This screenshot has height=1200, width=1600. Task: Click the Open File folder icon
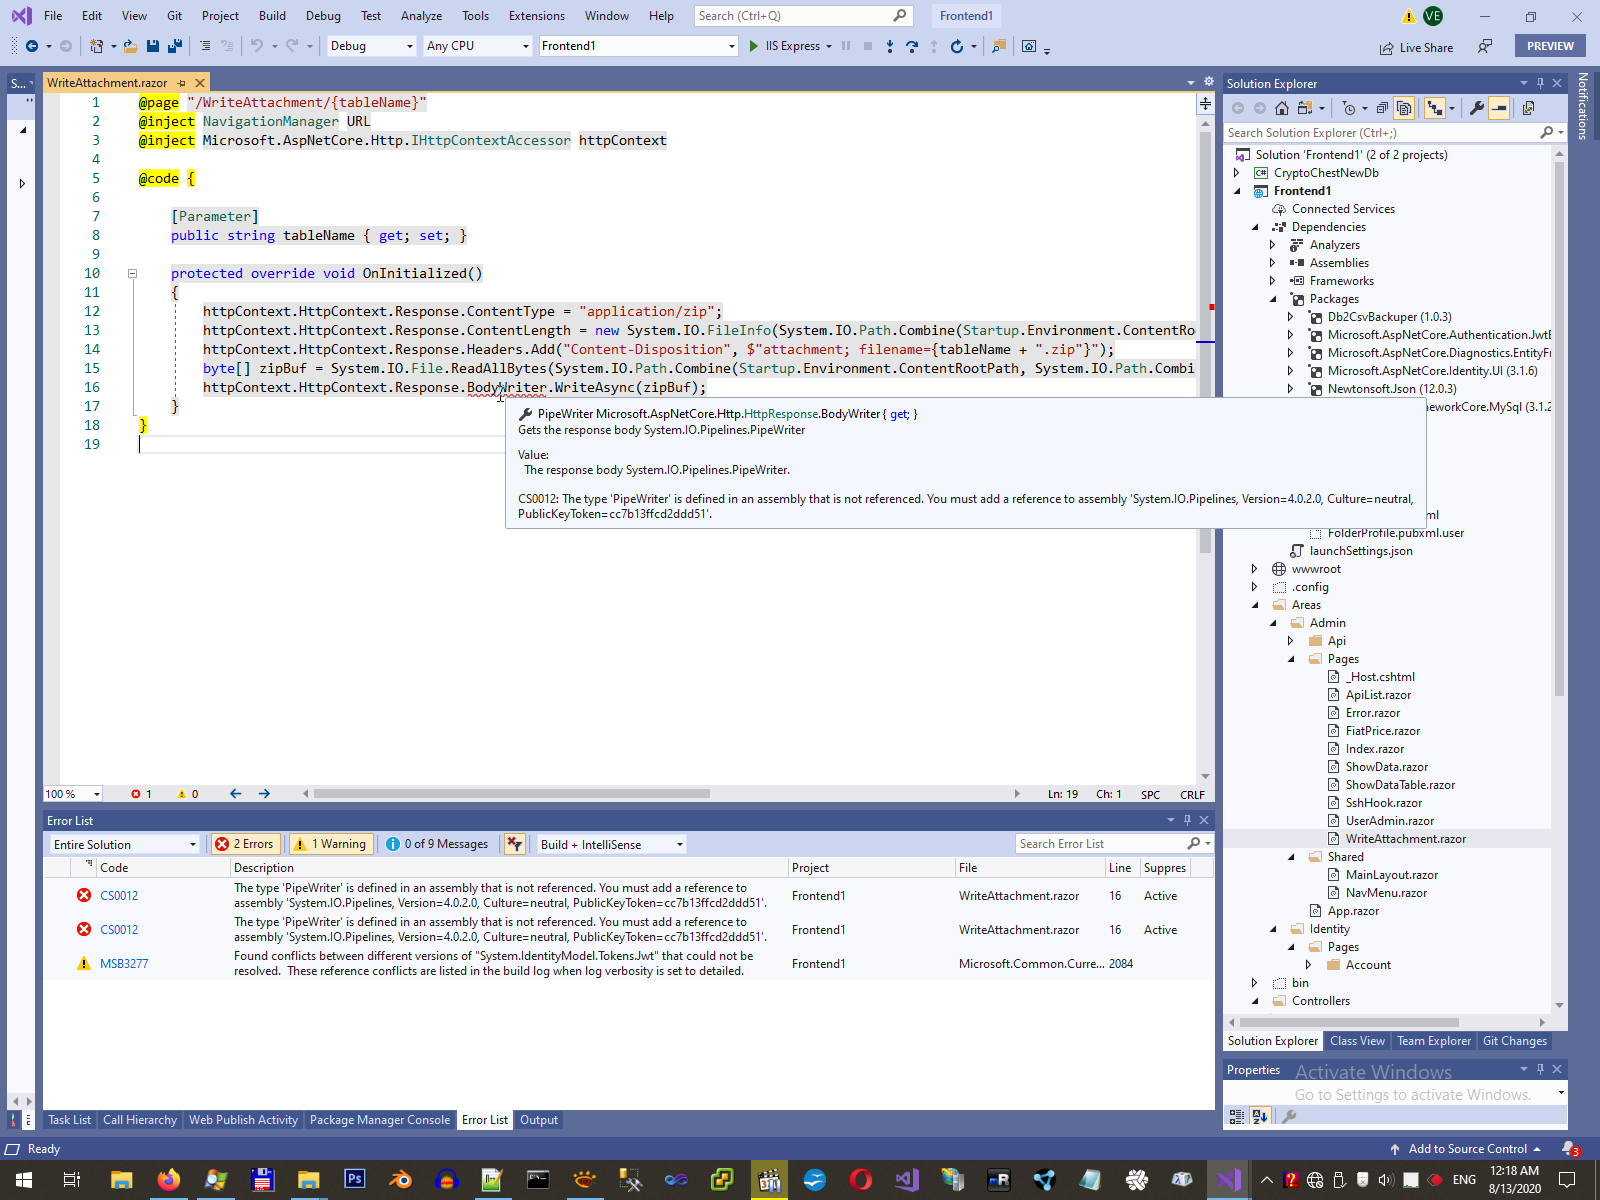coord(130,46)
